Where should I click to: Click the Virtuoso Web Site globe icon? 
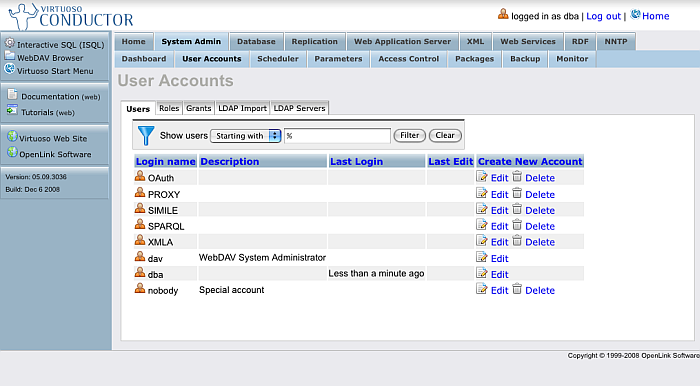[12, 136]
